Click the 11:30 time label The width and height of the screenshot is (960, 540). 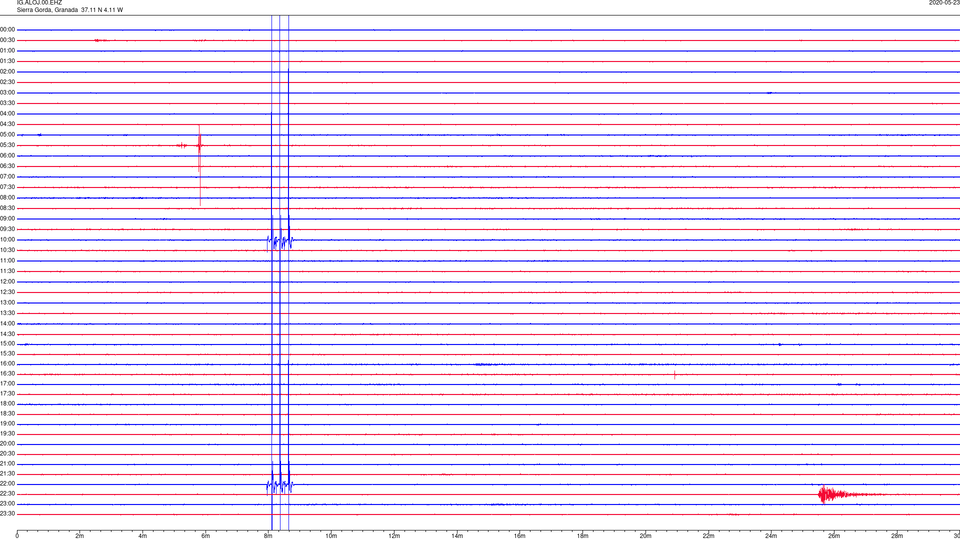coord(7,271)
